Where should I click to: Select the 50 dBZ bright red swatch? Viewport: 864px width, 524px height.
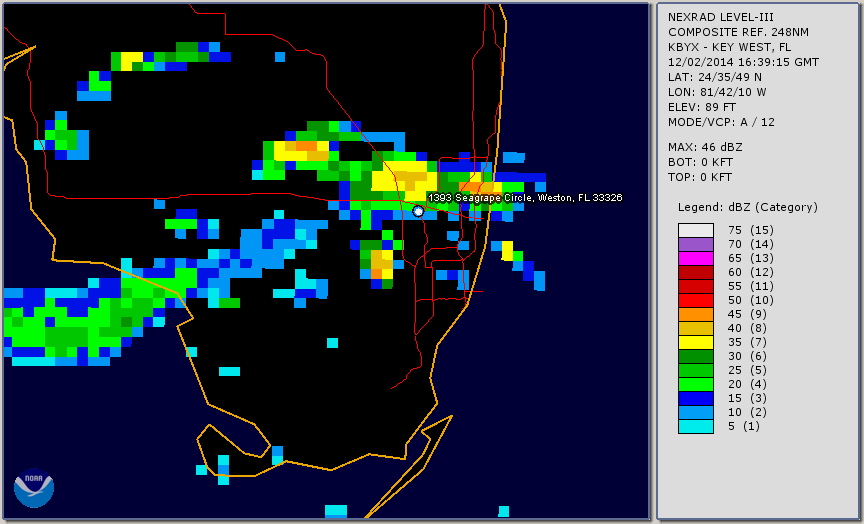click(x=696, y=300)
